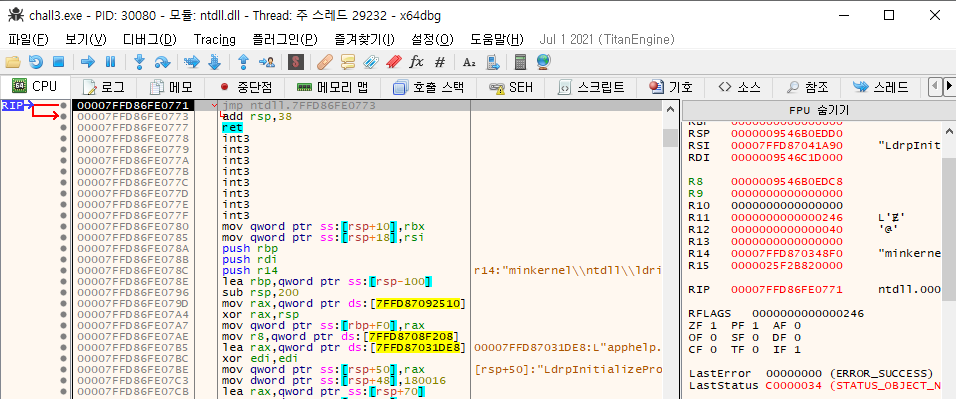Switch to the 호출 스택 tab
This screenshot has width=956, height=399.
click(x=429, y=87)
